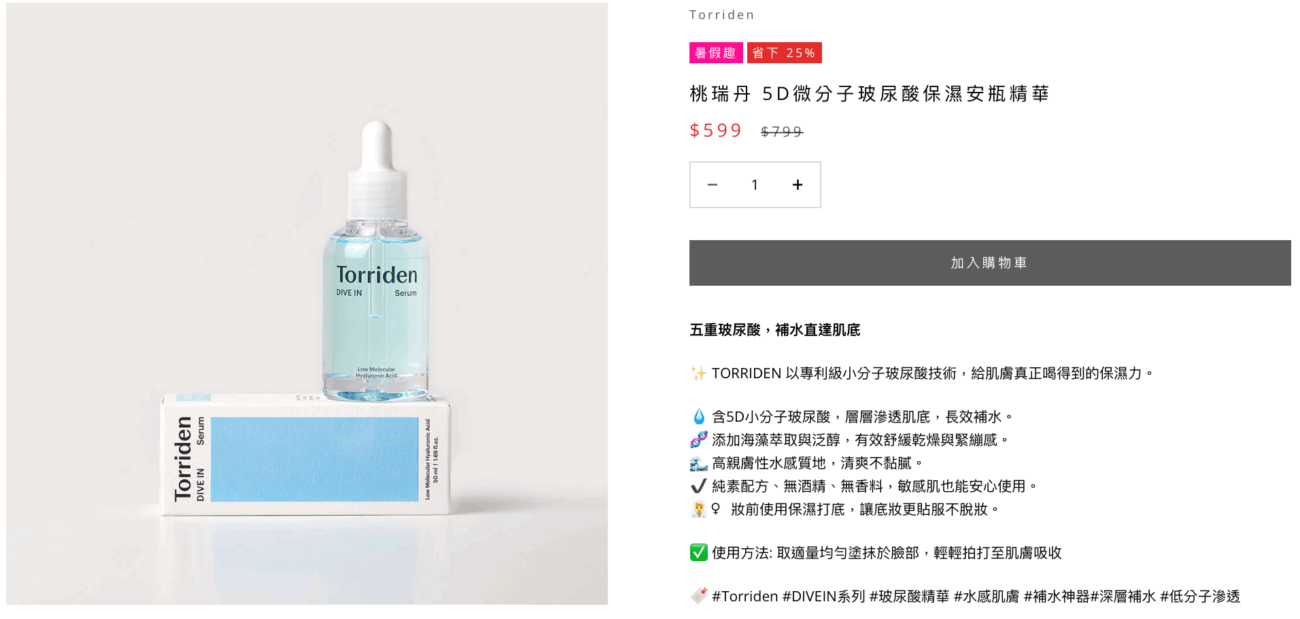
Task: Click the 暑假趣 pink tag
Action: coord(716,53)
